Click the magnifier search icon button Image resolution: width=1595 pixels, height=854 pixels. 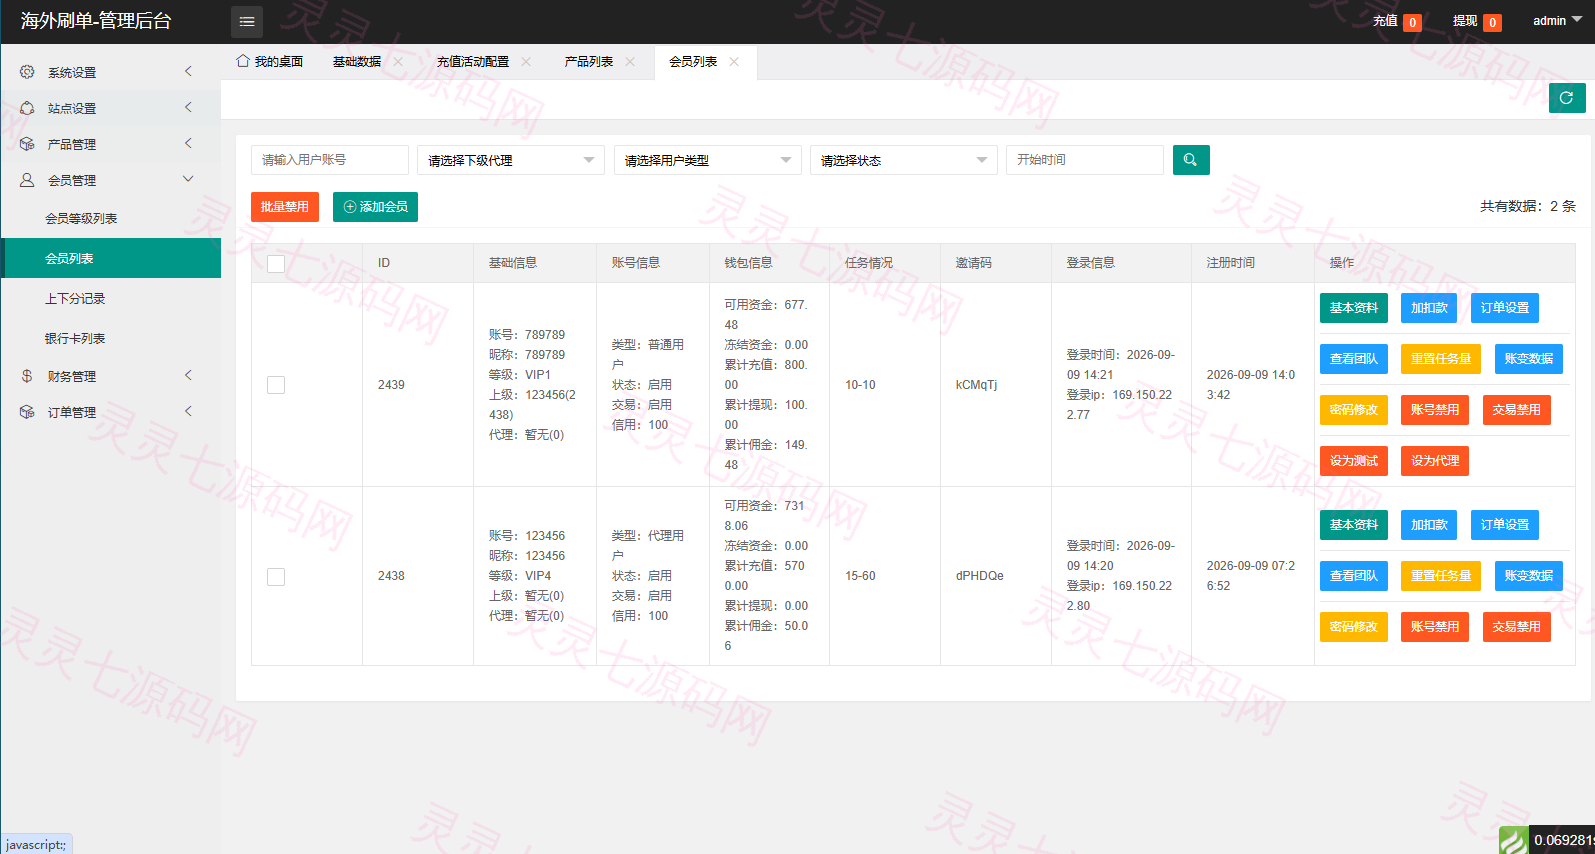[1191, 160]
